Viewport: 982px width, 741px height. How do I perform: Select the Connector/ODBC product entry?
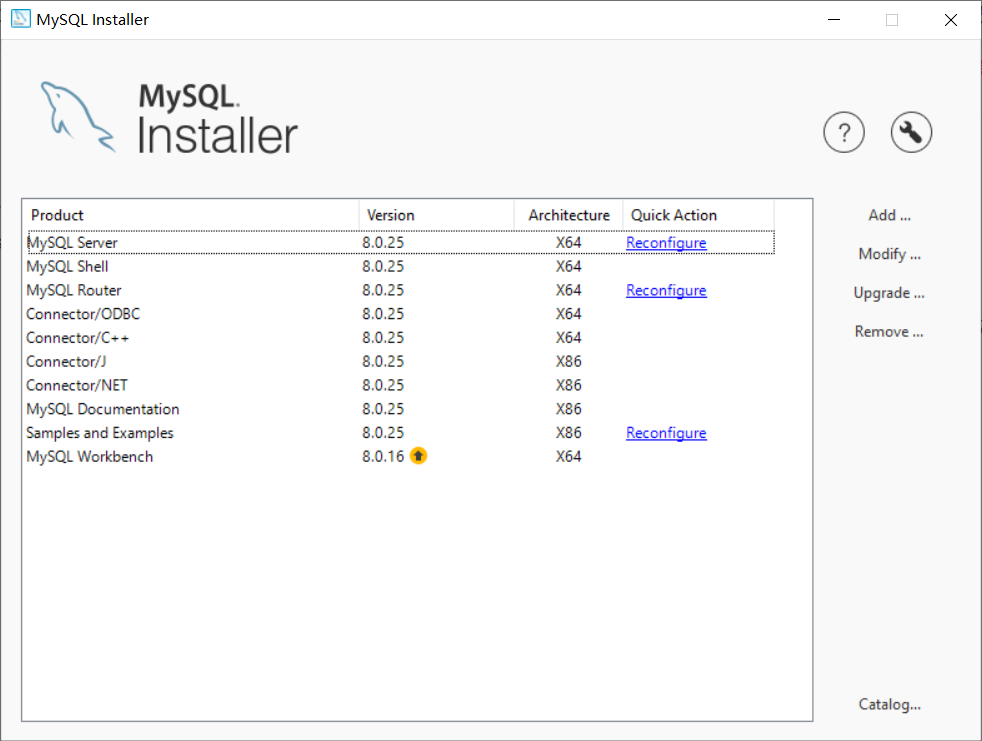pyautogui.click(x=150, y=313)
